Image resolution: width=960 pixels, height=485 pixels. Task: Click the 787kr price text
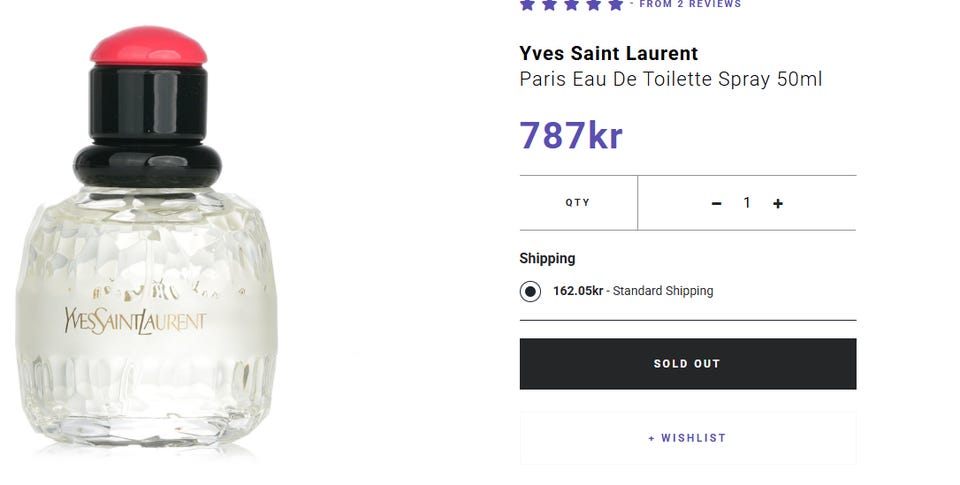(570, 135)
